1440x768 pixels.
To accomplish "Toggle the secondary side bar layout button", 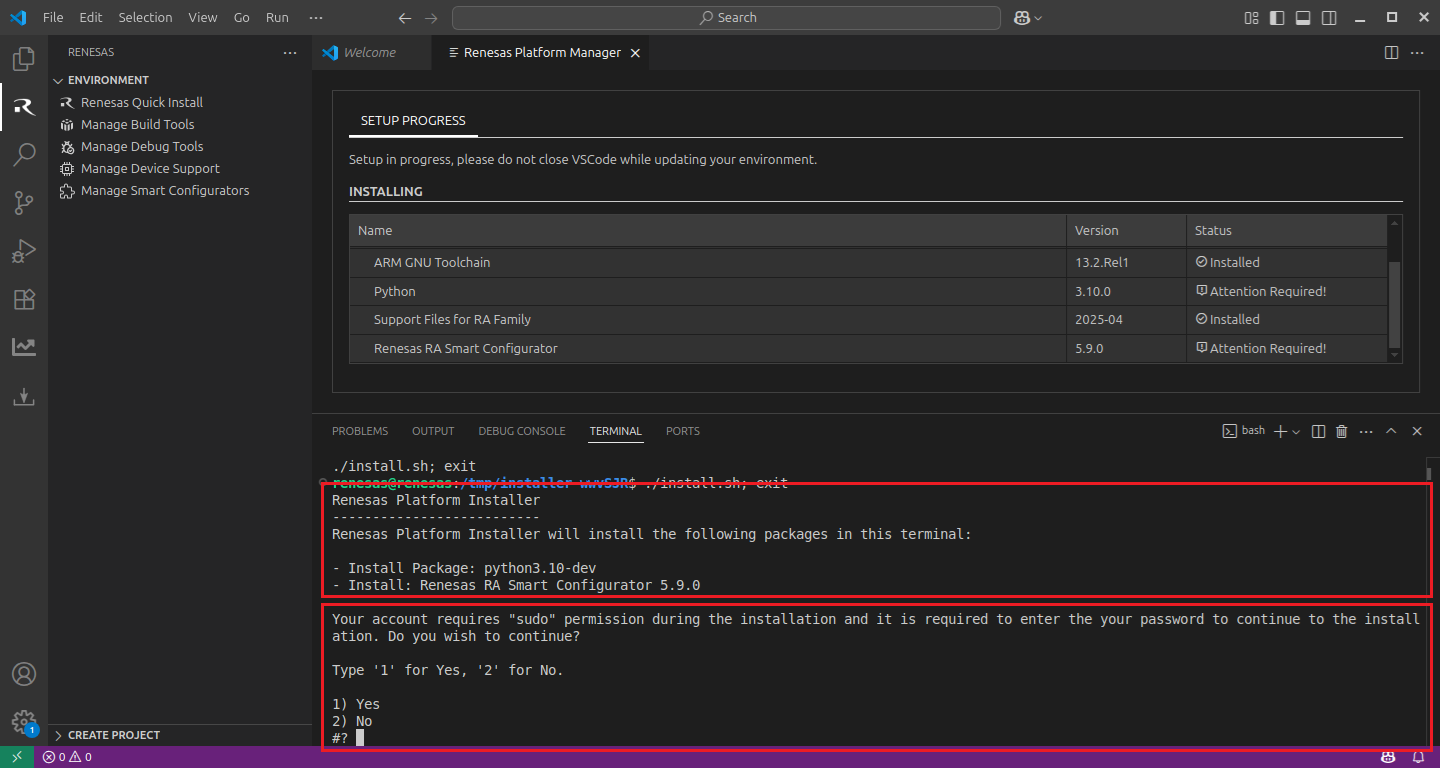I will click(x=1329, y=18).
